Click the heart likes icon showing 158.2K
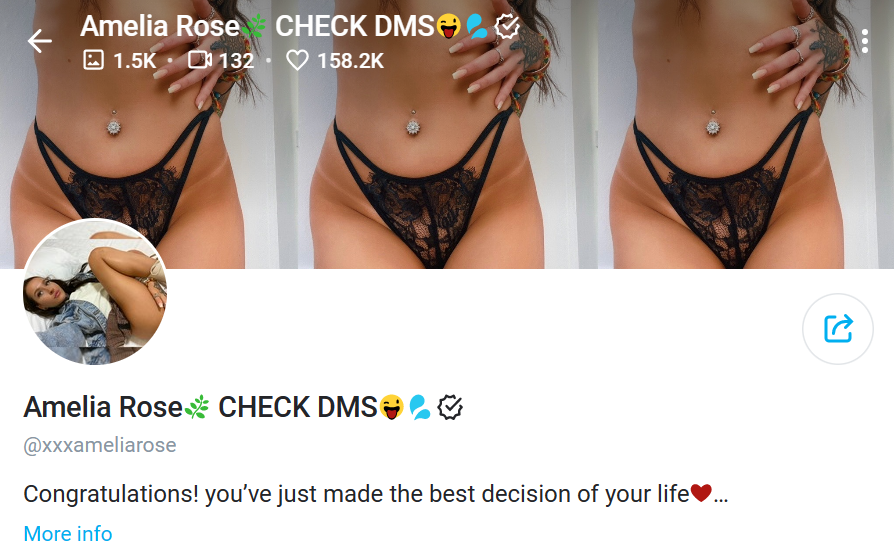The width and height of the screenshot is (894, 556). pos(297,60)
